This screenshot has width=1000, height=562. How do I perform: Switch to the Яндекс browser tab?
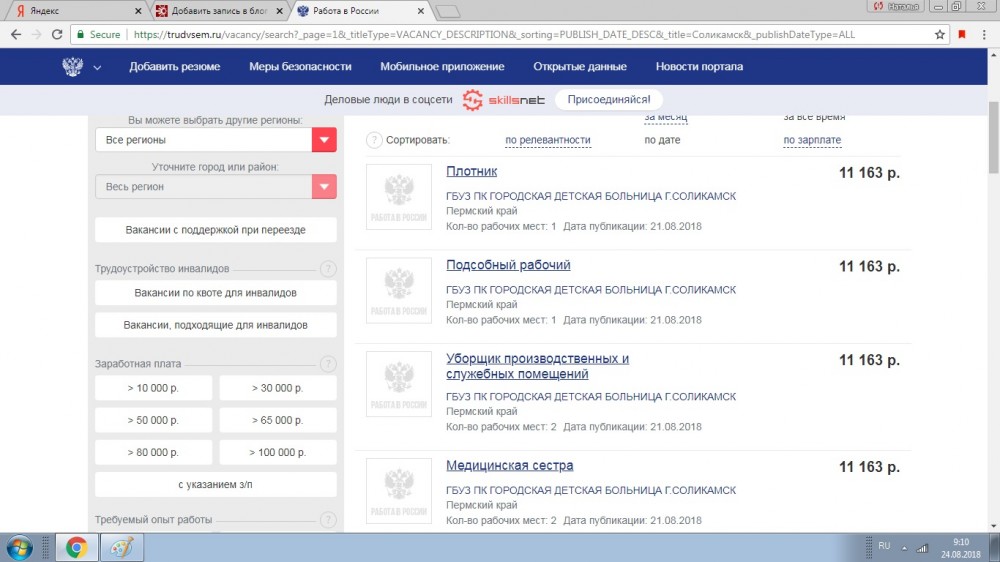tap(70, 11)
